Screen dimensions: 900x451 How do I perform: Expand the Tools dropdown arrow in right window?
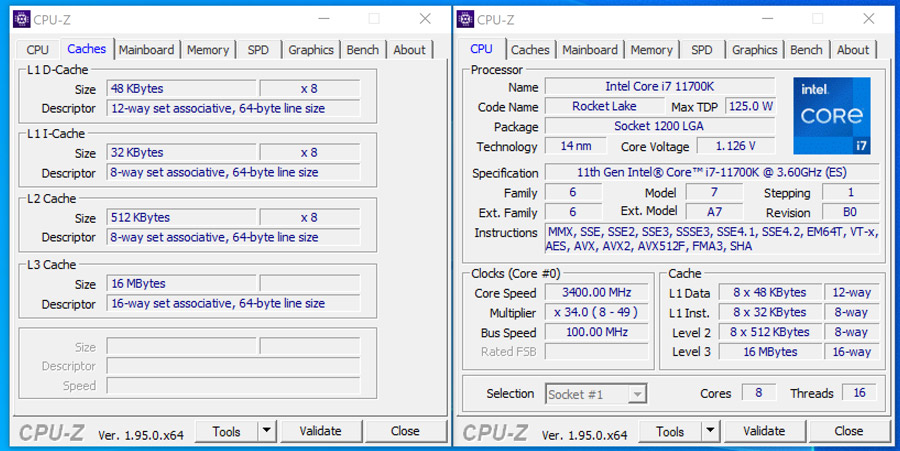711,431
